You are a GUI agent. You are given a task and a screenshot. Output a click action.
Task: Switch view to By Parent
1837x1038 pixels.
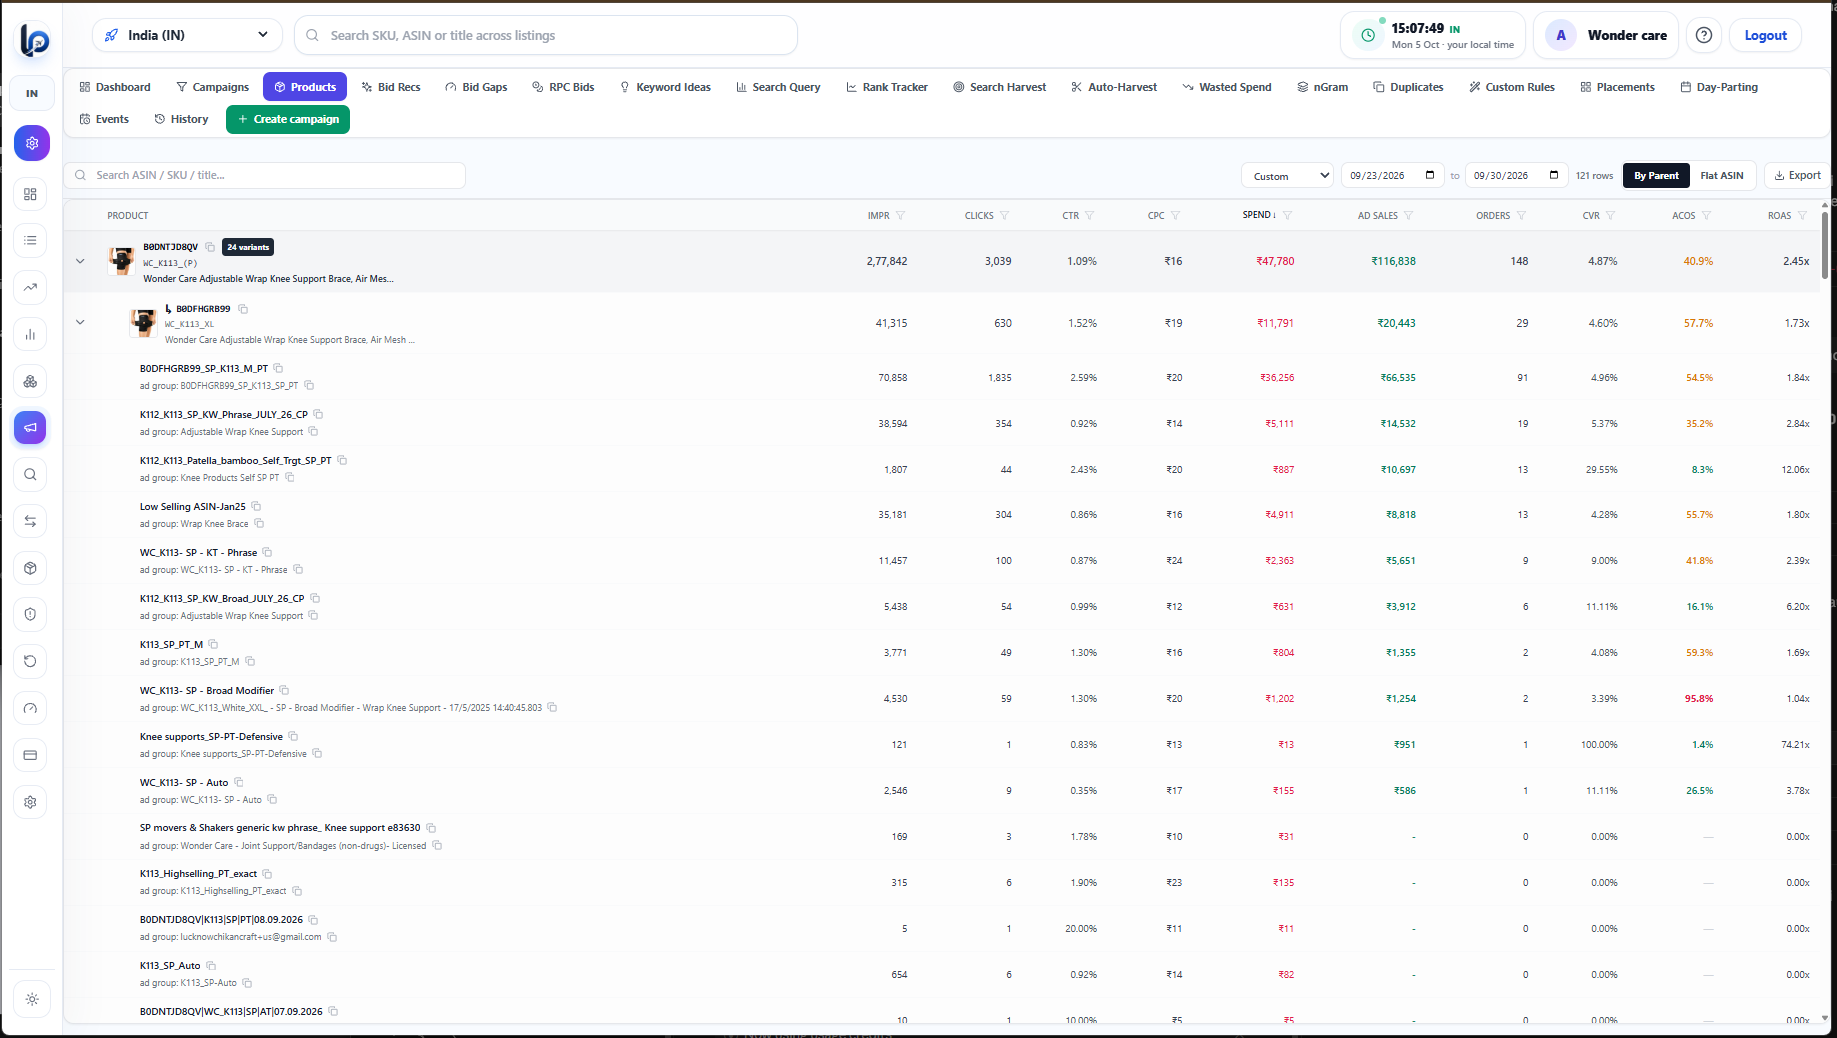tap(1656, 175)
